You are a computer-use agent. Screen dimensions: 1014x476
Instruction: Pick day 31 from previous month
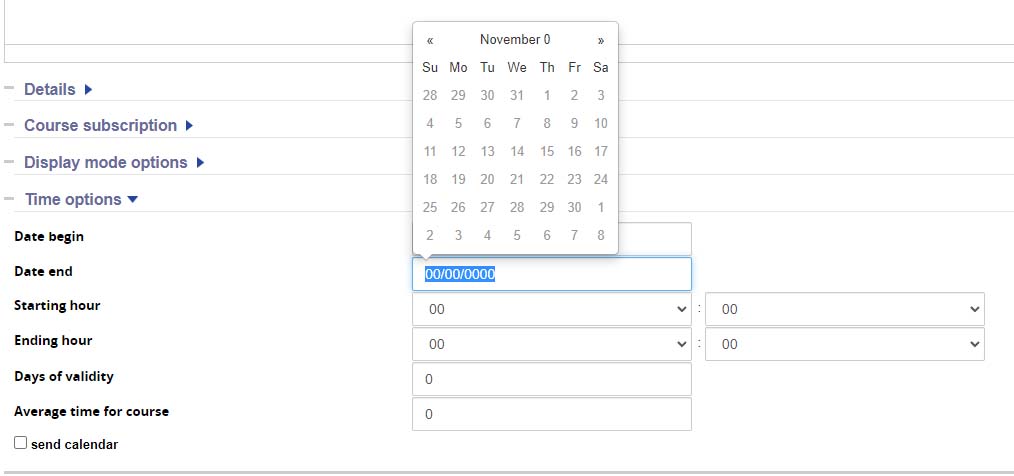pyautogui.click(x=516, y=96)
